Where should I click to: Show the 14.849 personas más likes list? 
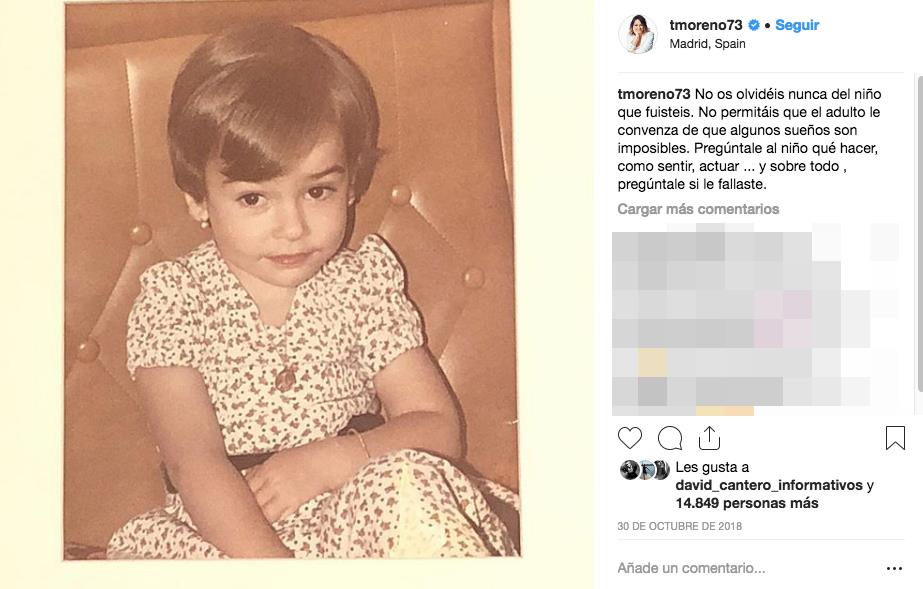coord(746,504)
